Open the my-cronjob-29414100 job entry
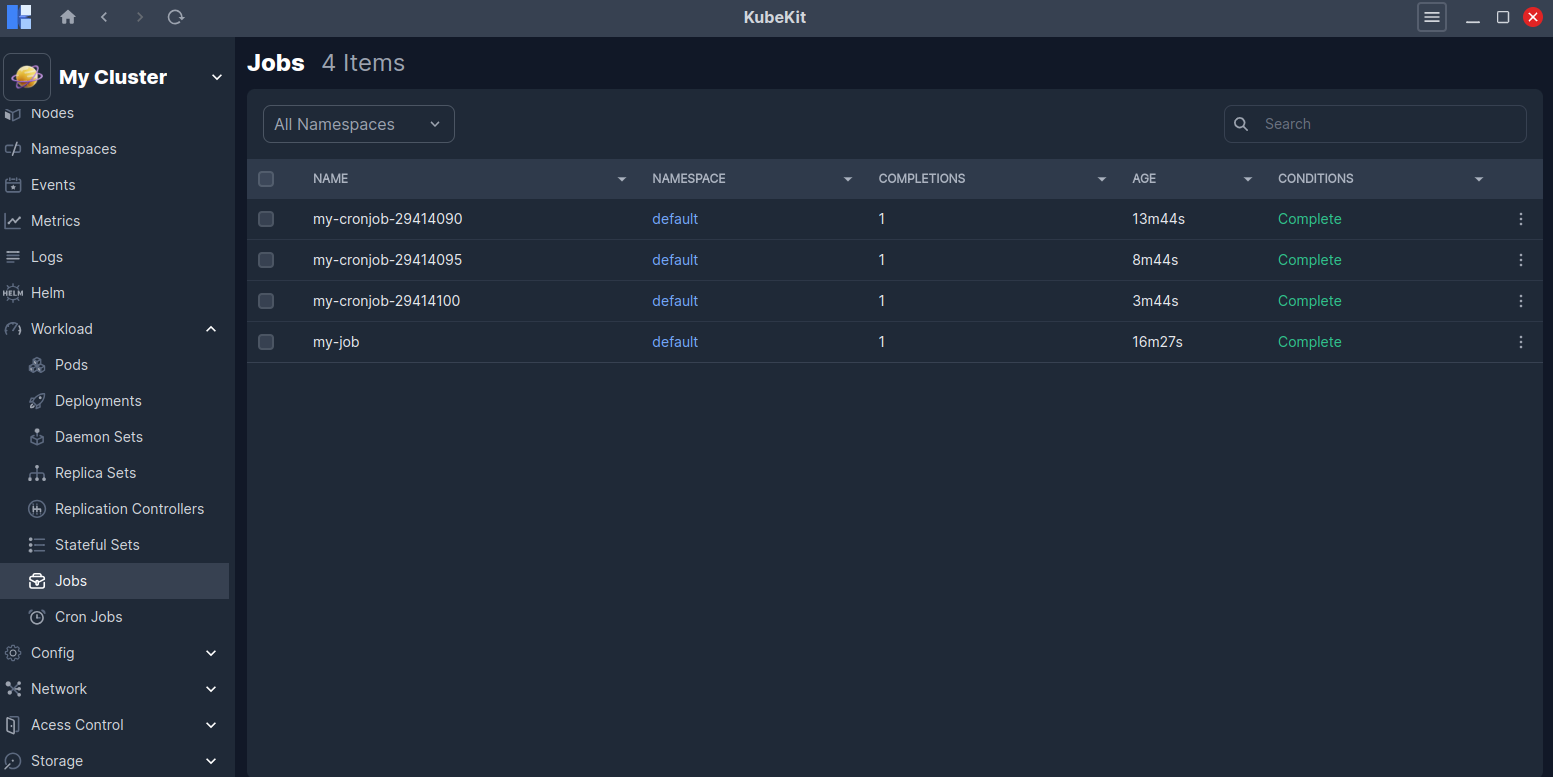Screen dimensions: 1553x777 pos(386,301)
